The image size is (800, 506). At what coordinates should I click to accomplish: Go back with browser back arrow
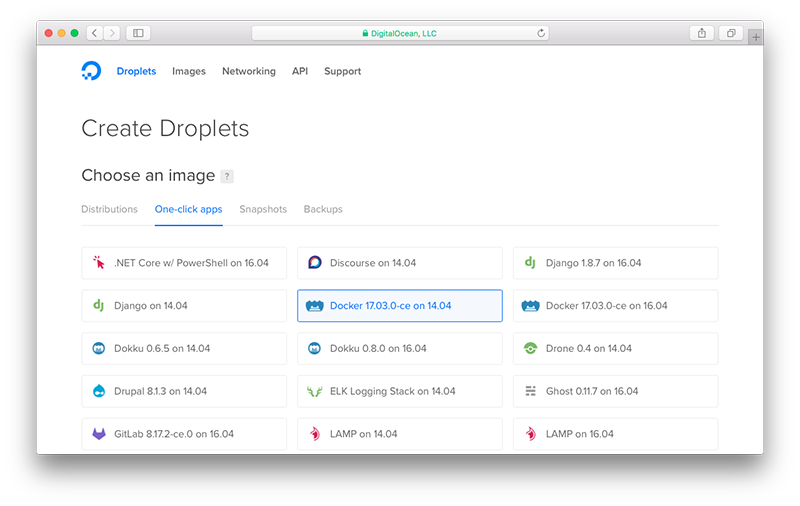[x=95, y=33]
